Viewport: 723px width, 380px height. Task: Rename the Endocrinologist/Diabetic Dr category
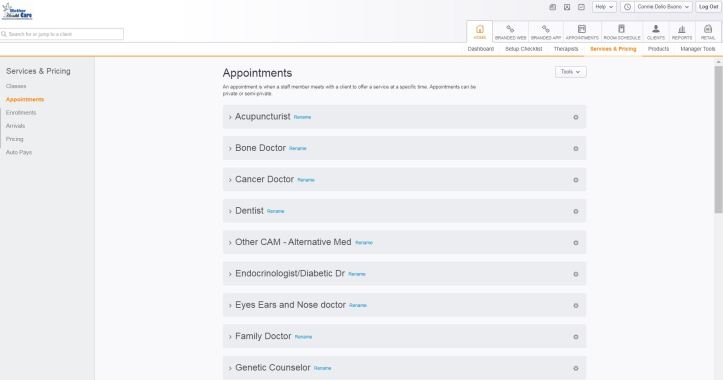tap(356, 274)
